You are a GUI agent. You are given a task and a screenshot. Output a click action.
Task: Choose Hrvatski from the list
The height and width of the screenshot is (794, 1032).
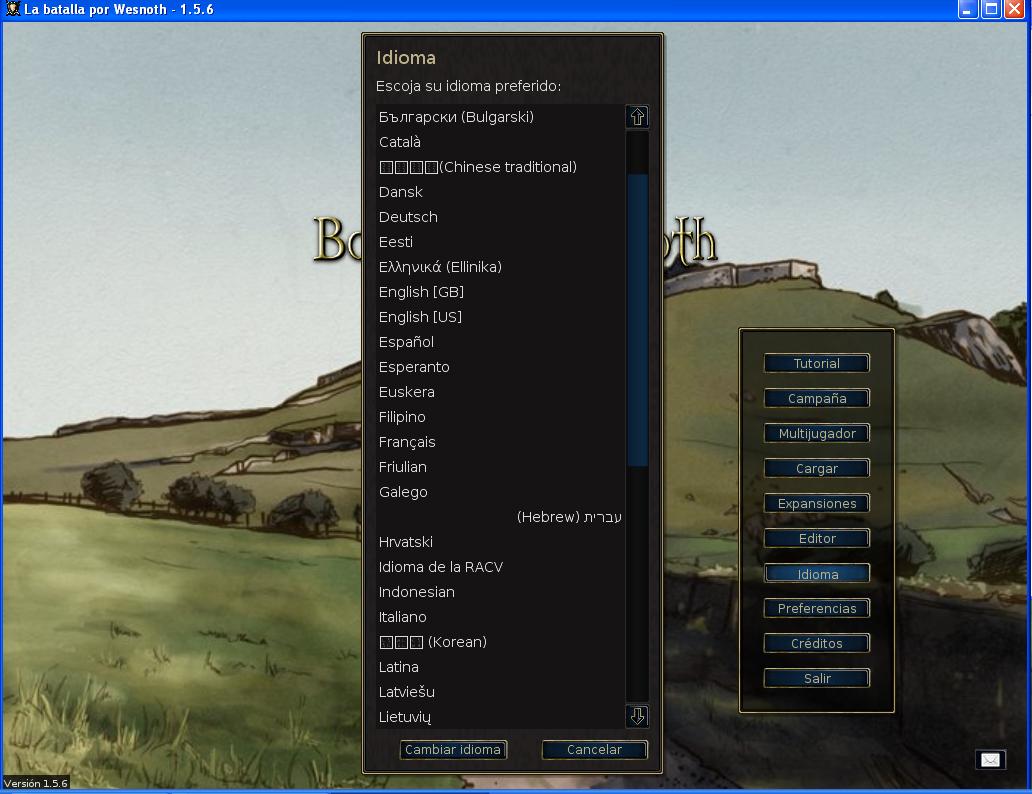500,543
